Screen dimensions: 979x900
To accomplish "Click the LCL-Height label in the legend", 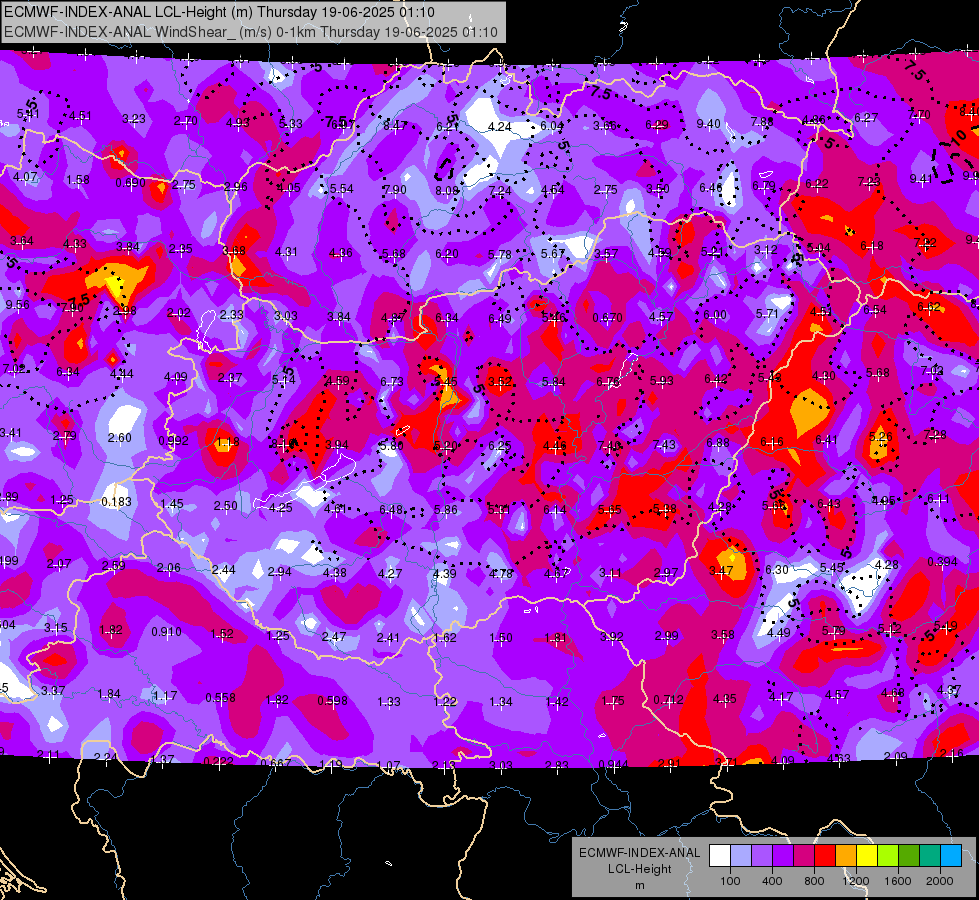I will pyautogui.click(x=640, y=869).
